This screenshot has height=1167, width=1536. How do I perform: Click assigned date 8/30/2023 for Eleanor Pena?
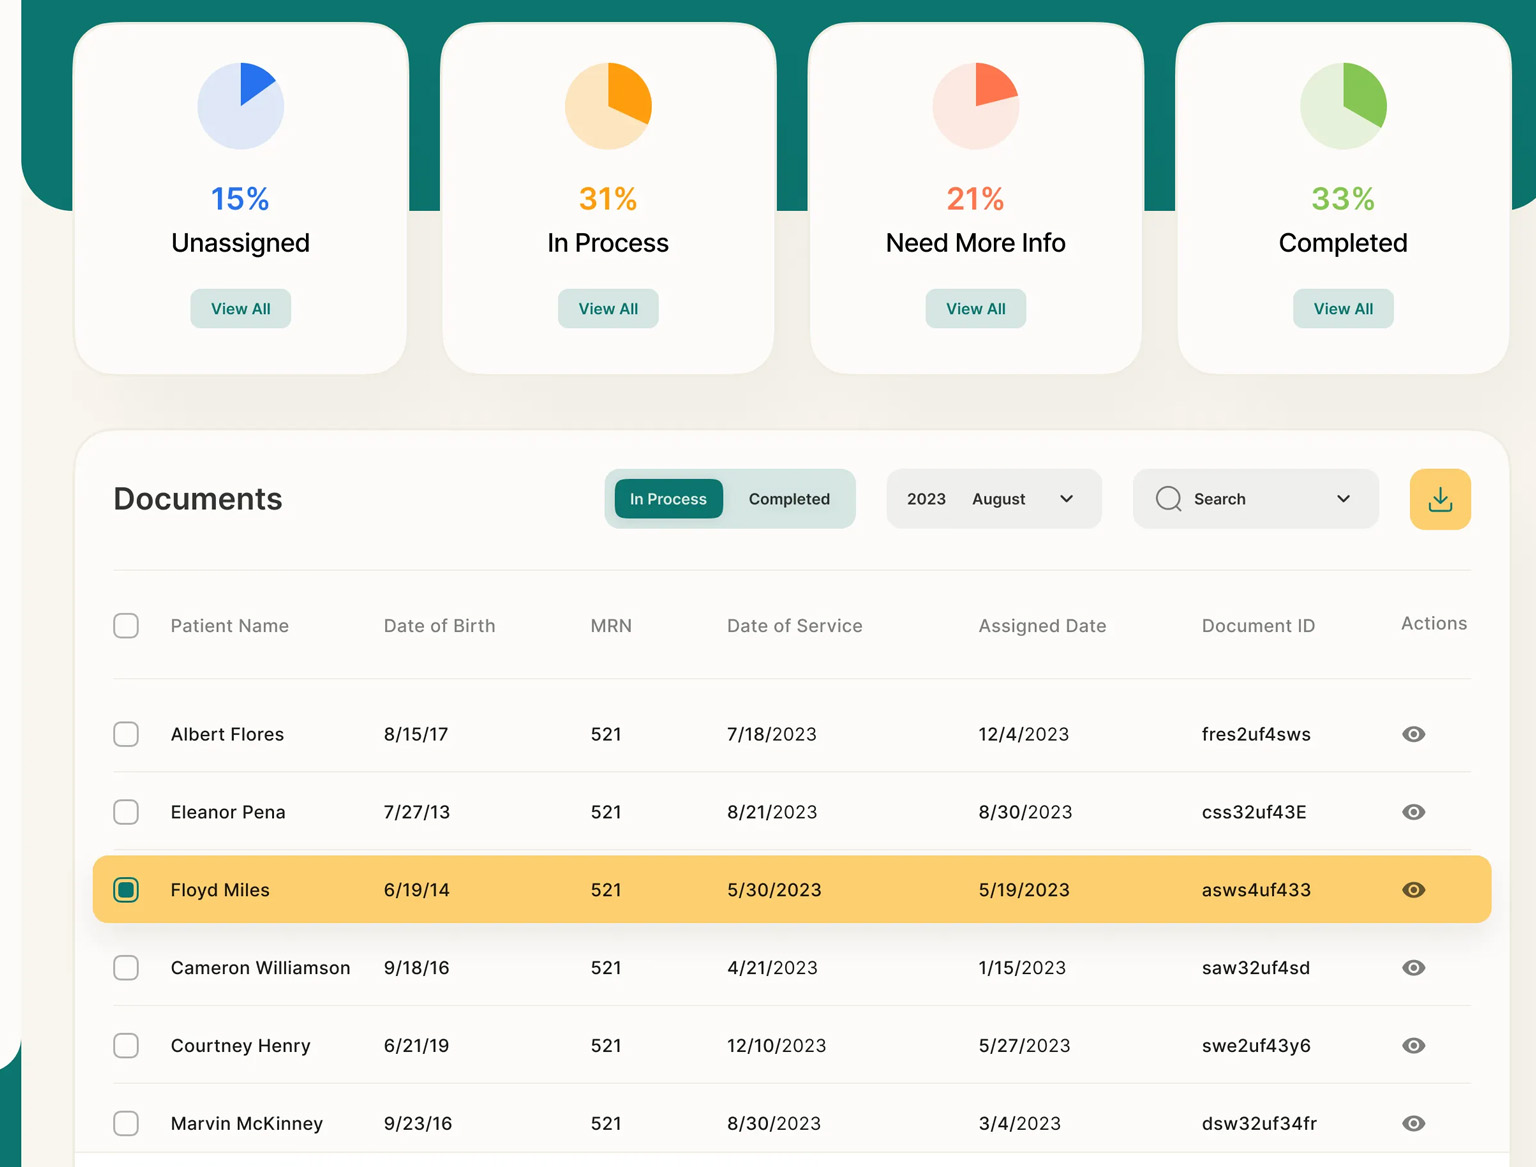coord(1025,812)
